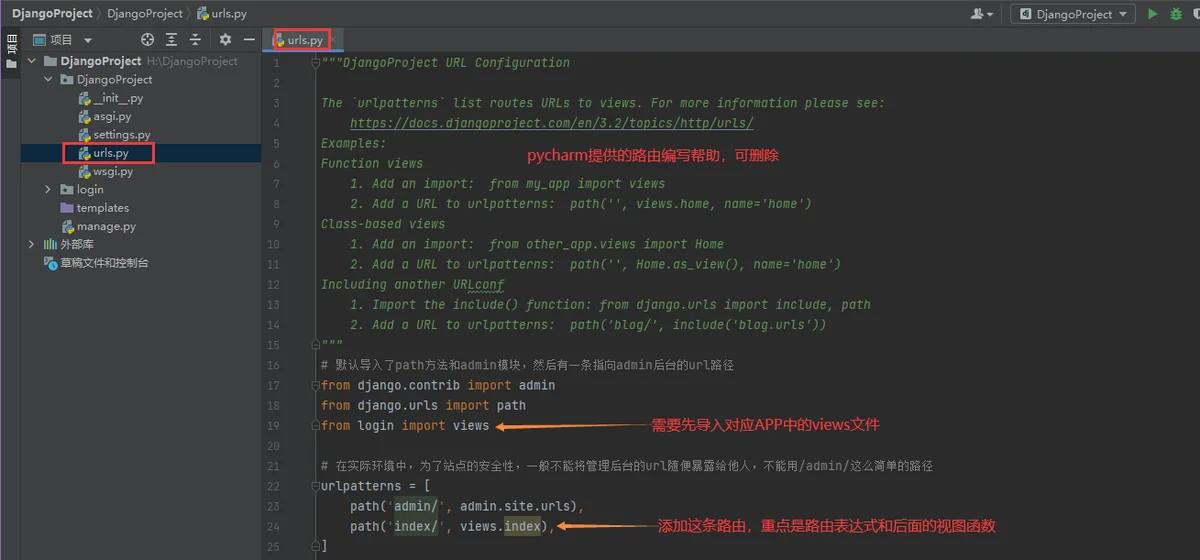
Task: Click the Python icon on the urls.py tab
Action: click(x=279, y=41)
